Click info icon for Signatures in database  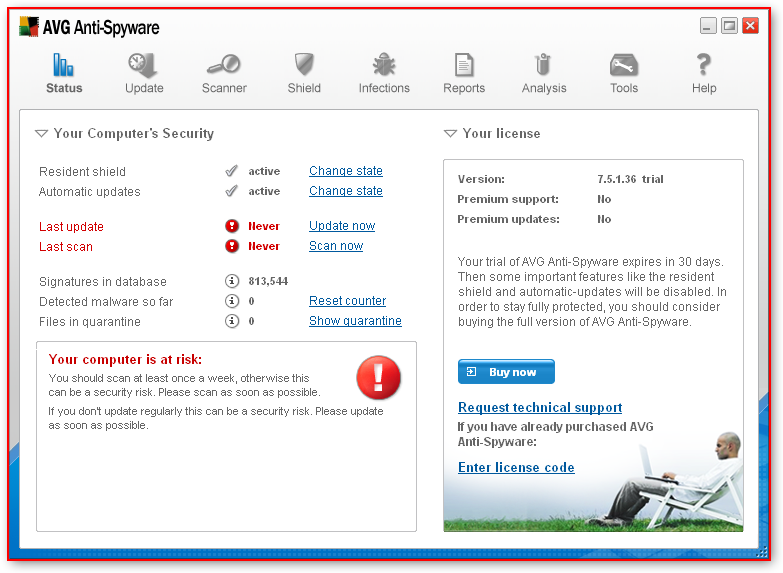[232, 281]
